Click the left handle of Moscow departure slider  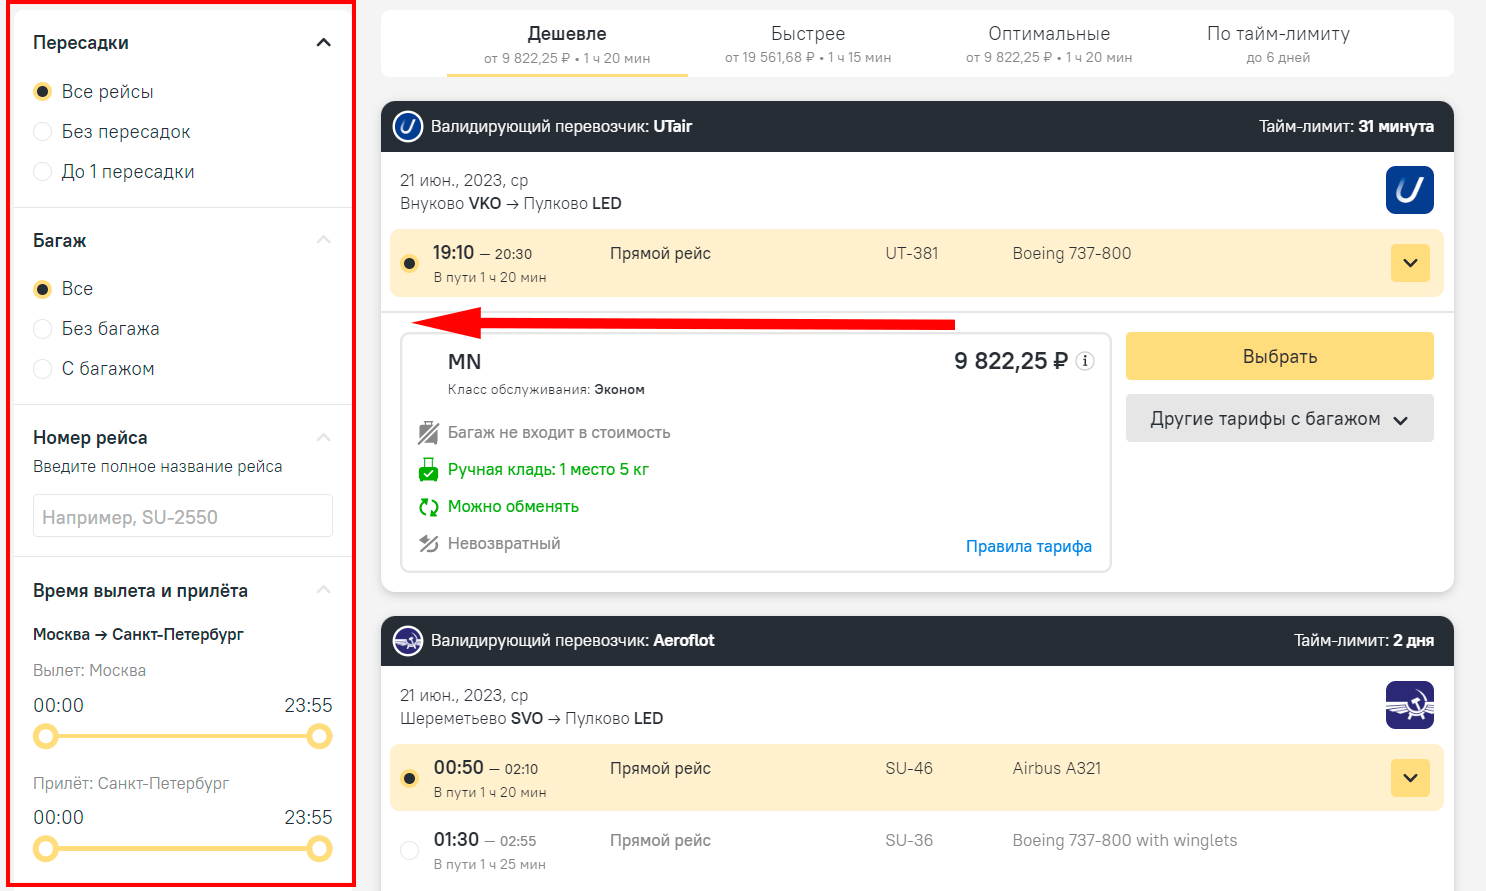point(46,737)
